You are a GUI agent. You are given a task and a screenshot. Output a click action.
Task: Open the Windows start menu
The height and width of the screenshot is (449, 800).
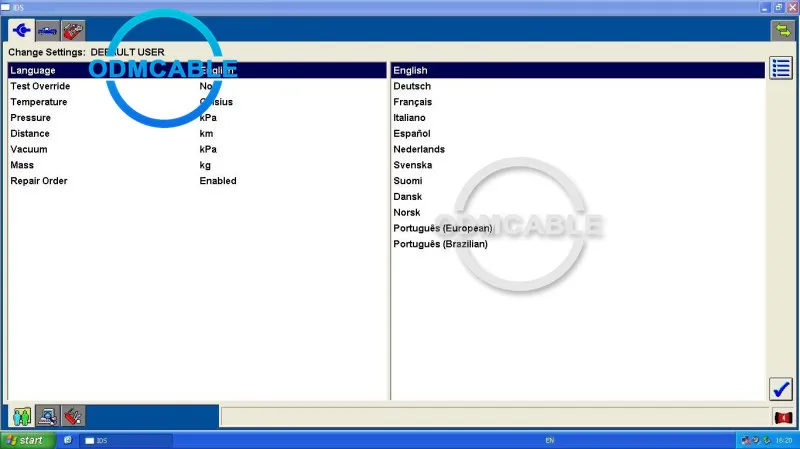coord(28,440)
